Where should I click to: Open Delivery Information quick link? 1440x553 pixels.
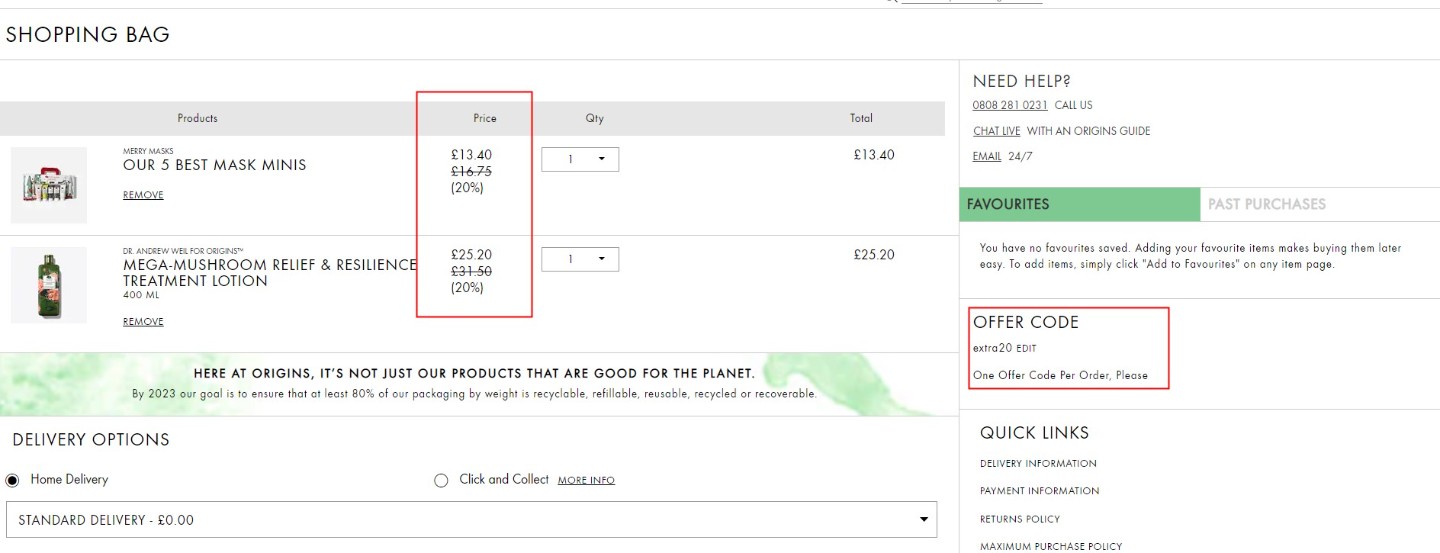coord(1038,464)
